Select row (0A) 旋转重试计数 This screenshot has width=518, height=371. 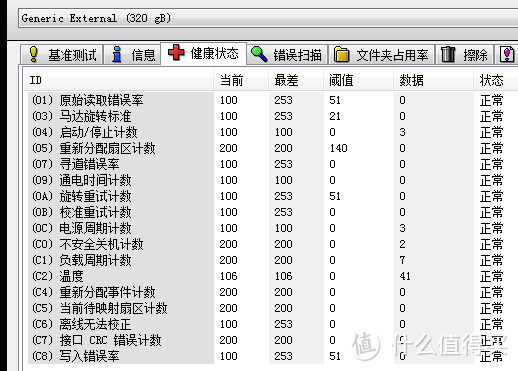point(272,196)
